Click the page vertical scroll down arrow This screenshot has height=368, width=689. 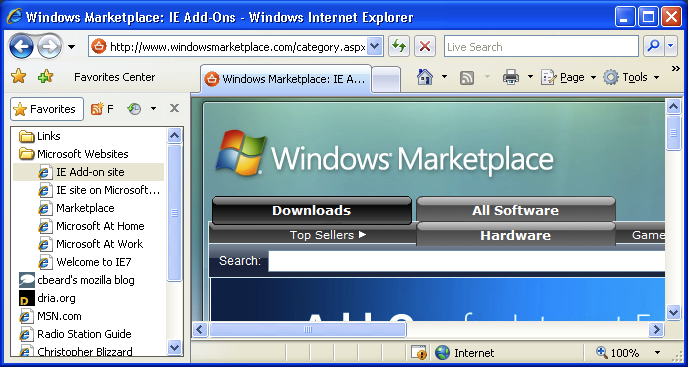[x=673, y=313]
